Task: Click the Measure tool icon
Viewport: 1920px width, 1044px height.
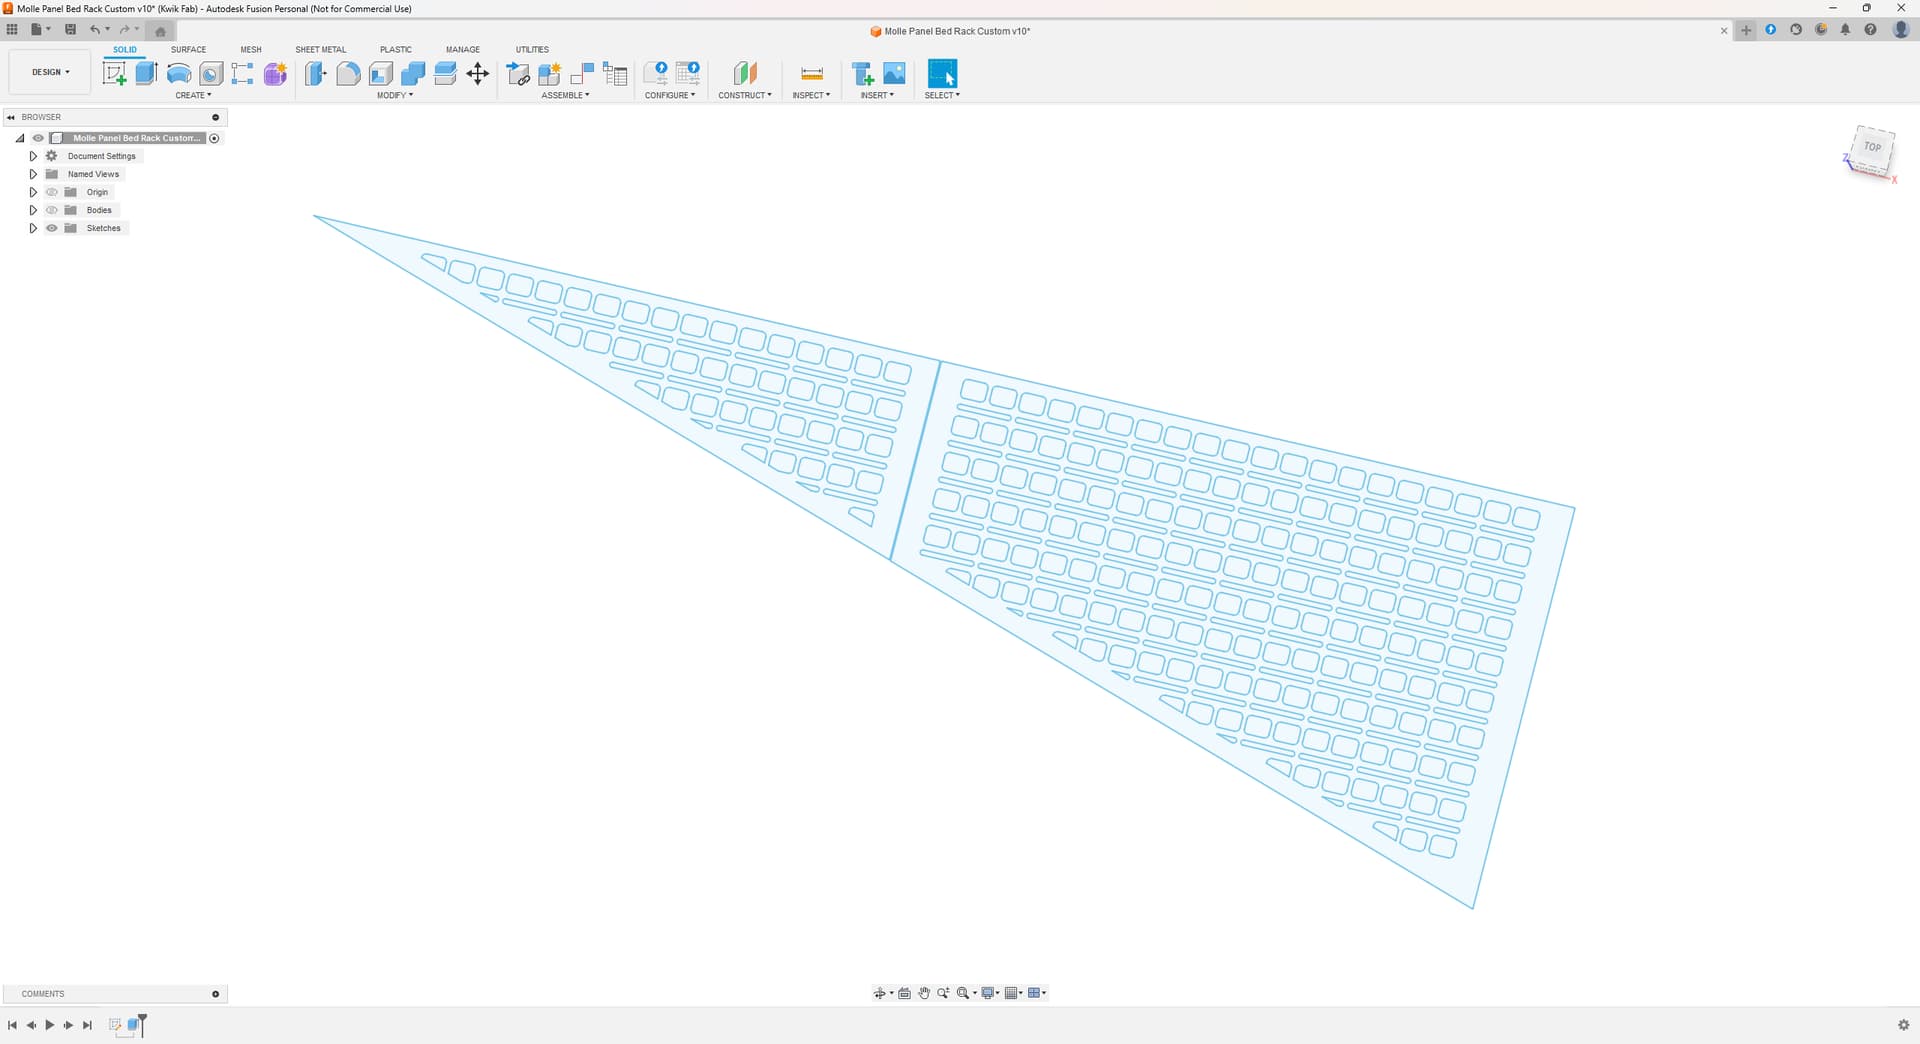Action: pos(811,73)
